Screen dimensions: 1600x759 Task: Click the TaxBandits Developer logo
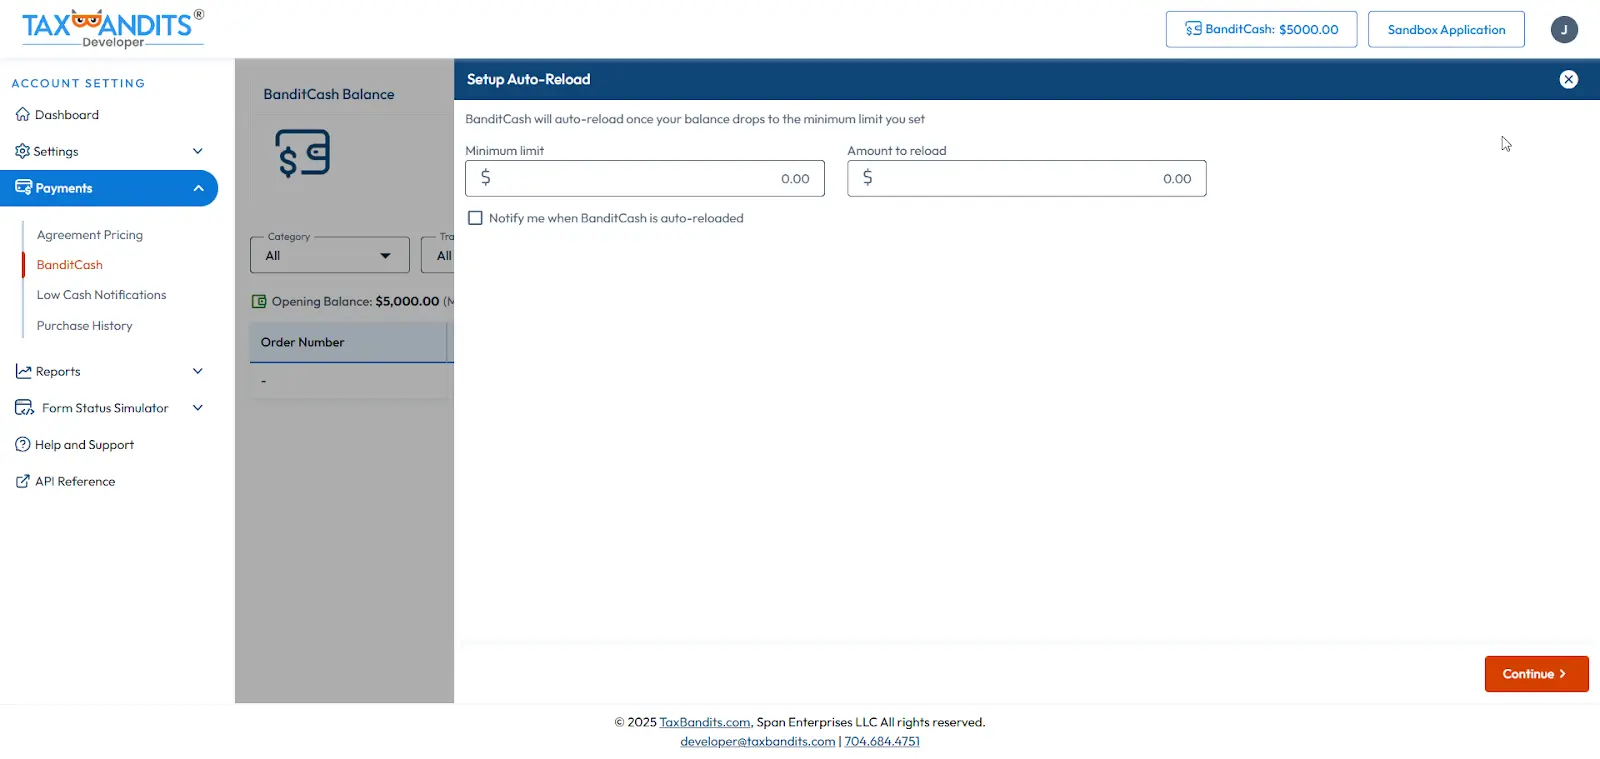[x=112, y=28]
